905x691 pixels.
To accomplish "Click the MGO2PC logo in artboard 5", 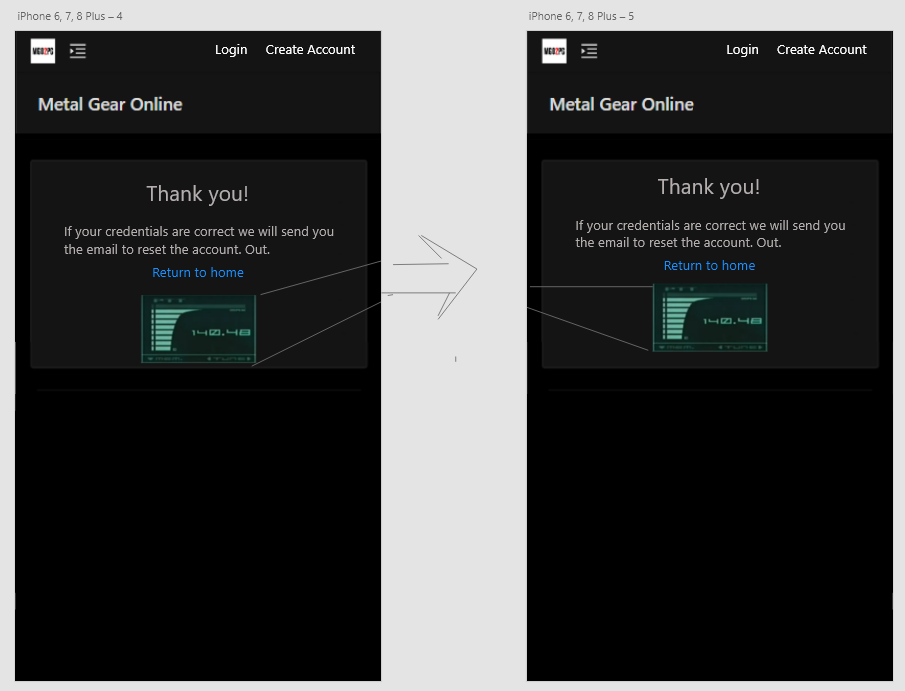I will click(x=554, y=50).
